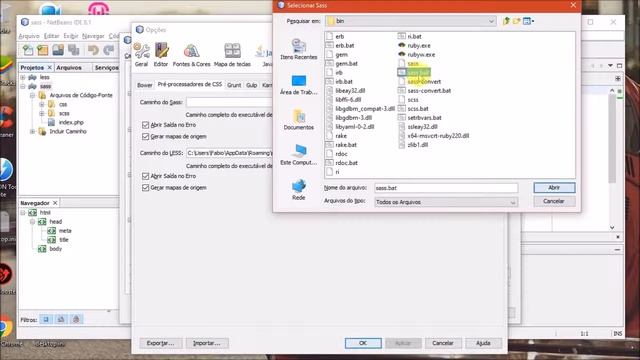Image resolution: width=640 pixels, height=360 pixels.
Task: Switch to Arquivos panel tab
Action: click(69, 67)
